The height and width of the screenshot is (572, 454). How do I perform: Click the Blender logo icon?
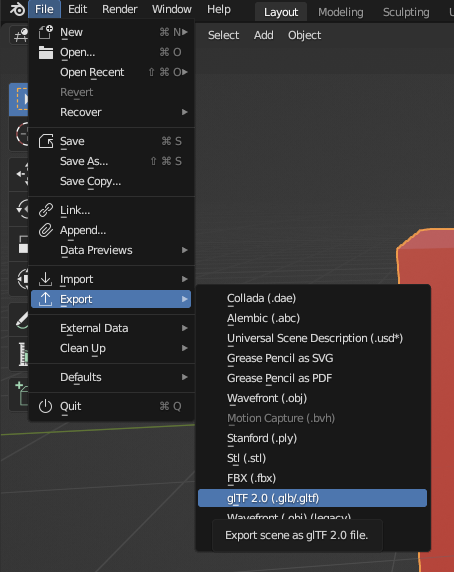tap(17, 9)
